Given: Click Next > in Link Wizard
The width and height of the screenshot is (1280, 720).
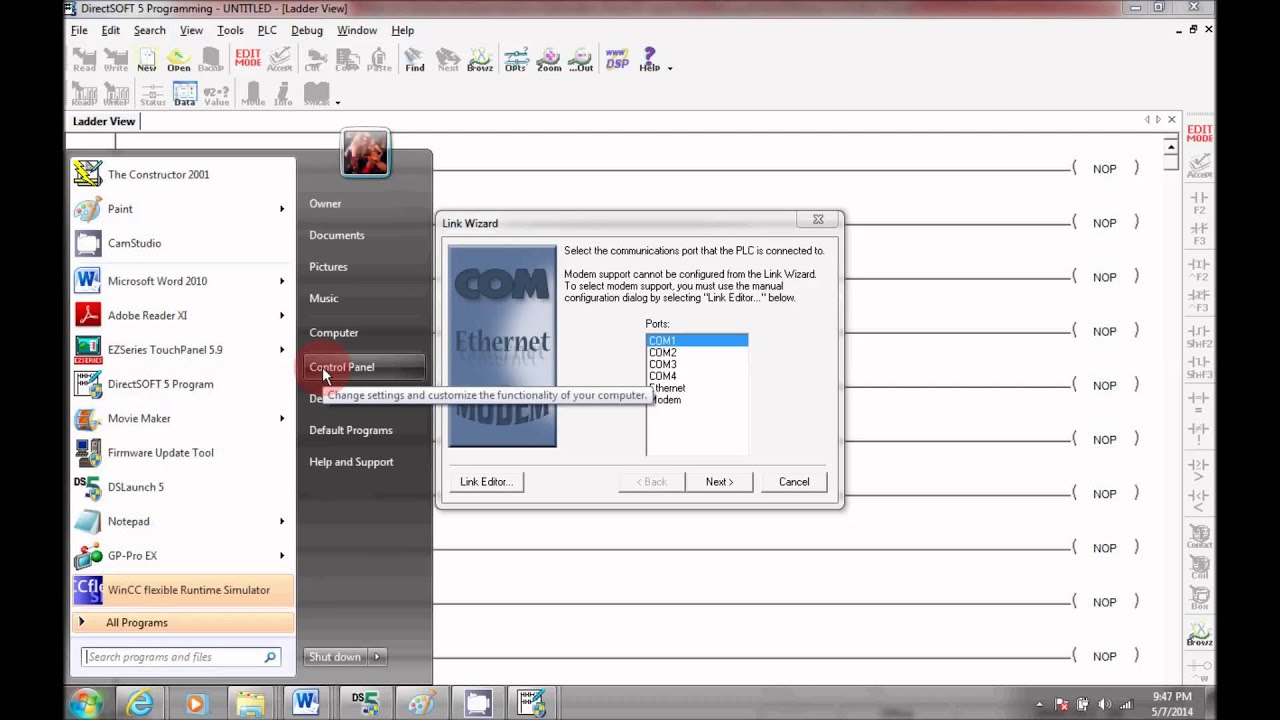Looking at the screenshot, I should (x=720, y=482).
